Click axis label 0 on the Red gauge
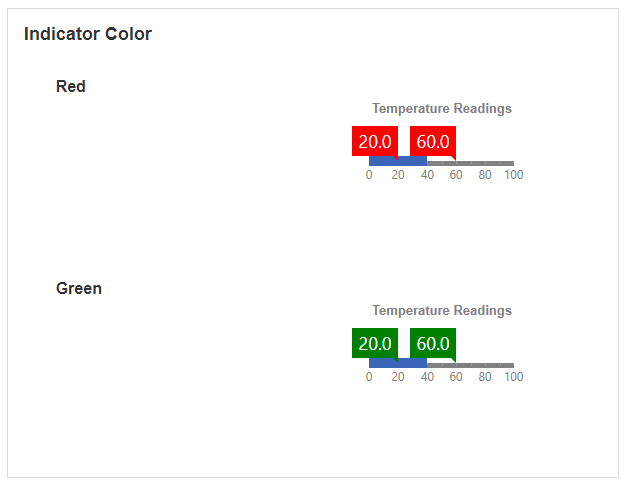Viewport: 626px width, 488px height. point(369,175)
